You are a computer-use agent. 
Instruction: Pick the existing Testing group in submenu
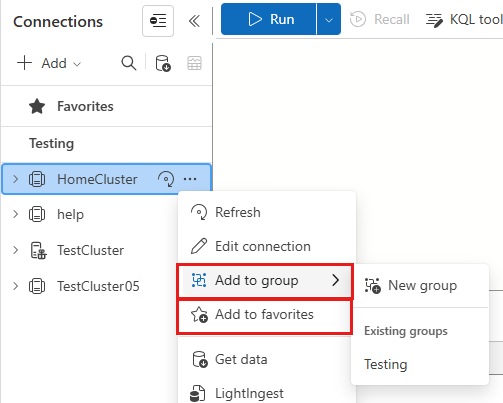tap(386, 364)
